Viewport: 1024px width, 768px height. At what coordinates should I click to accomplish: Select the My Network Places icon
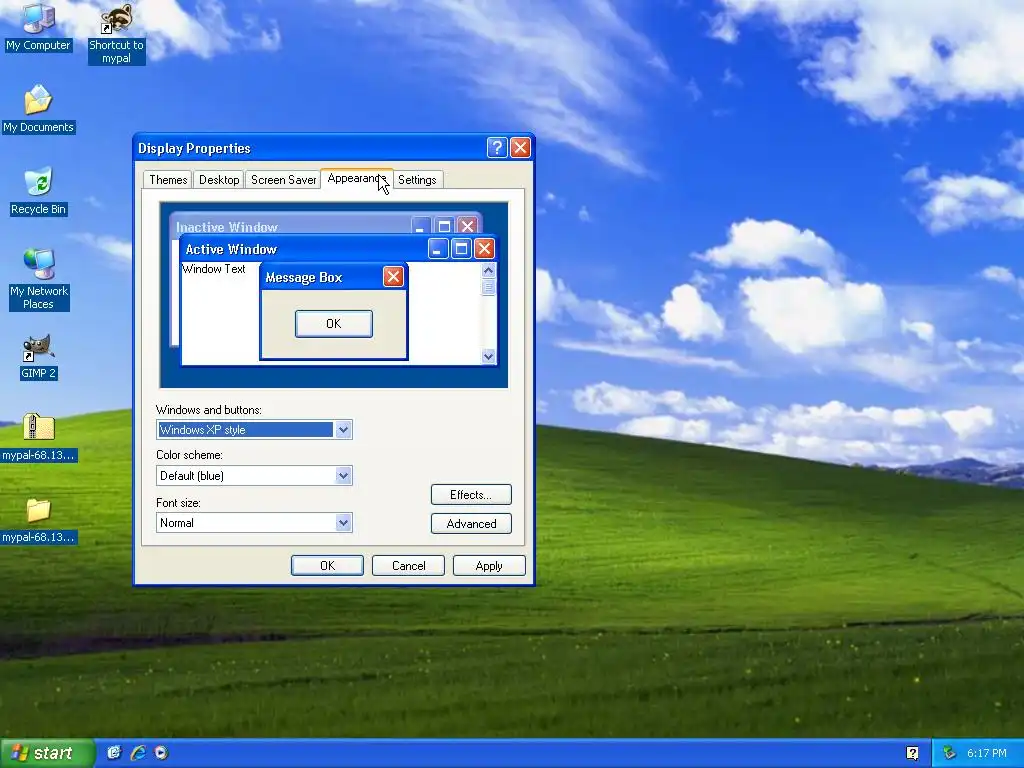pos(38,279)
